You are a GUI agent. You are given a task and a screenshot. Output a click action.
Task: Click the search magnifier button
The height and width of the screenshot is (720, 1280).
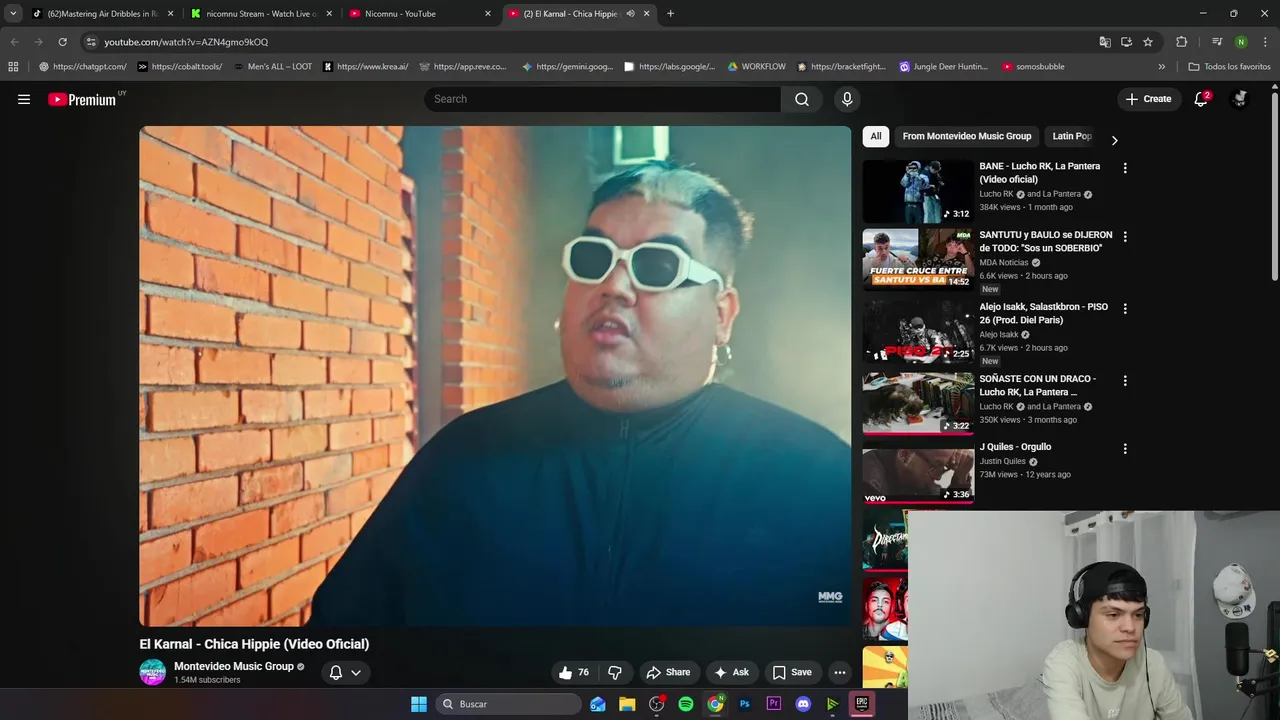802,99
